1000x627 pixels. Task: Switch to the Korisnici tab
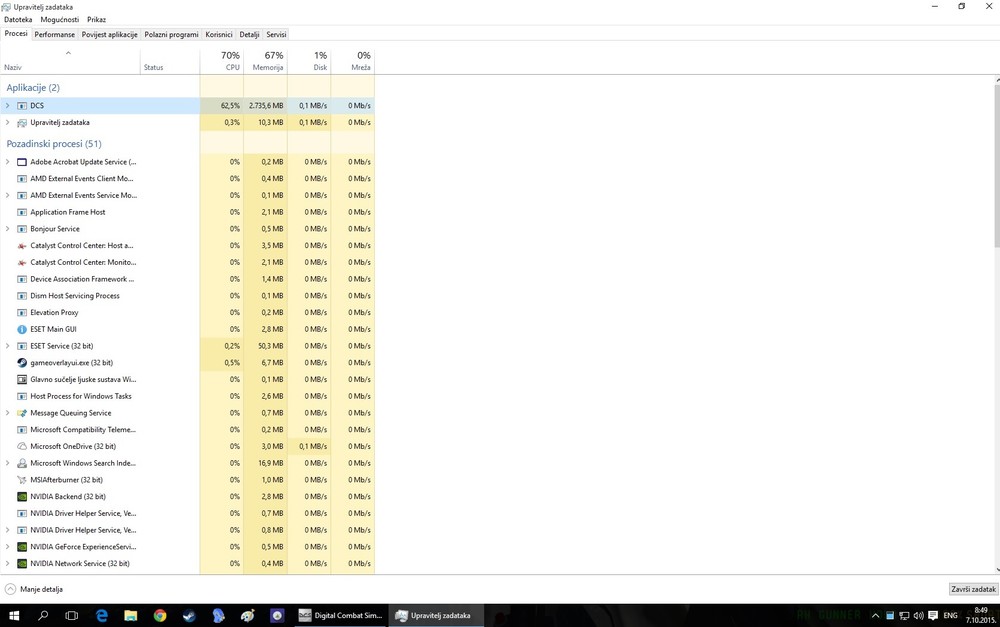click(219, 34)
